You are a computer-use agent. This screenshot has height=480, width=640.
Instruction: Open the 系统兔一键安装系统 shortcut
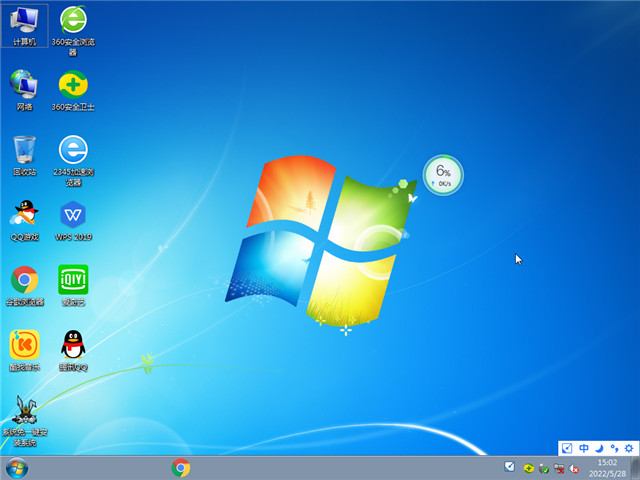tap(24, 421)
